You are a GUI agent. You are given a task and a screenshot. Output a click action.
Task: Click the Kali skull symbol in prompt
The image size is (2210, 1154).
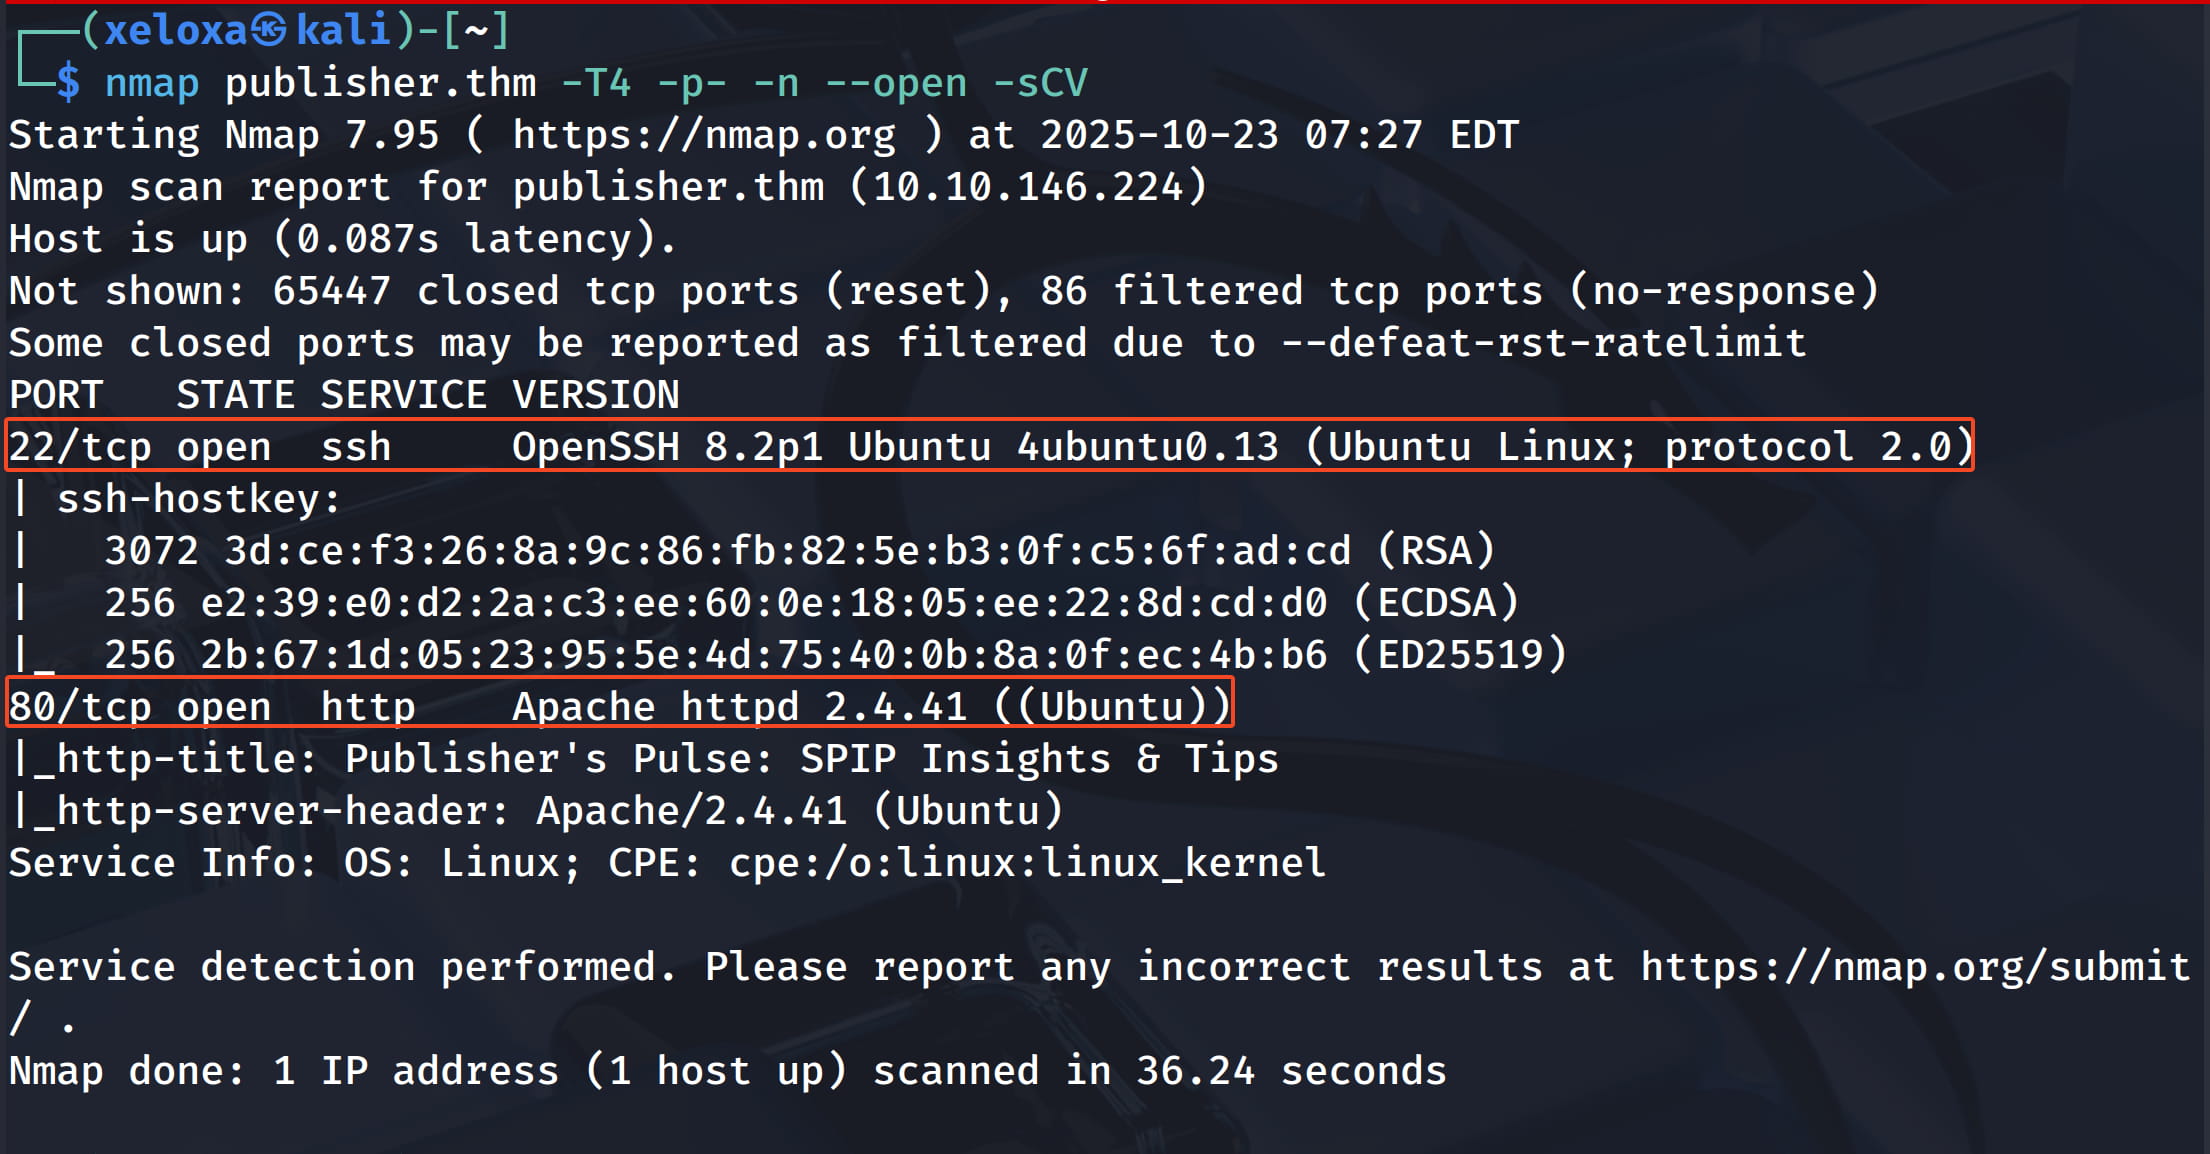(x=268, y=31)
